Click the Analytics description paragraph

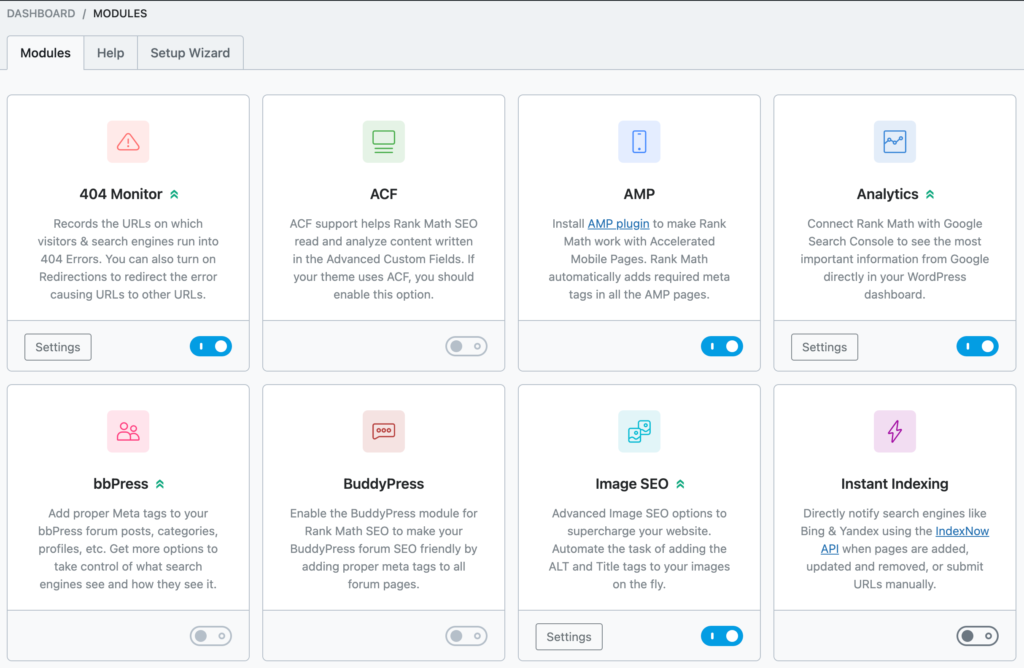pos(895,259)
